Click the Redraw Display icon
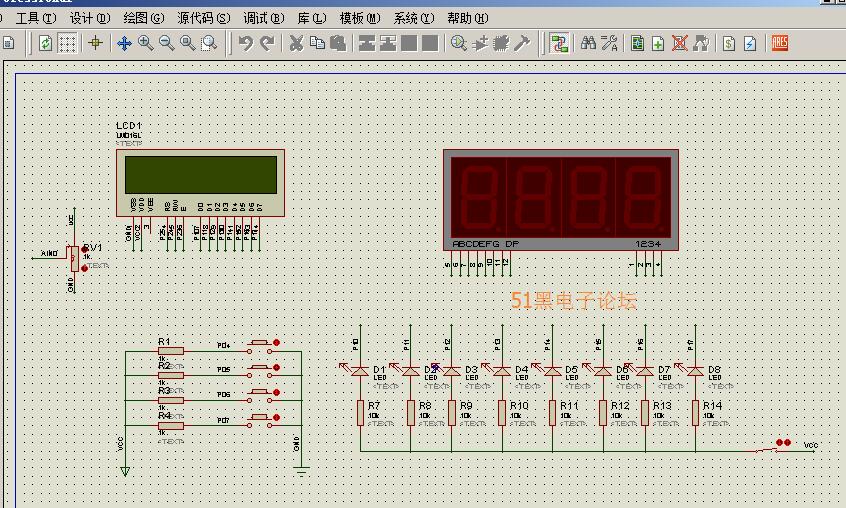The height and width of the screenshot is (508, 846). [45, 43]
